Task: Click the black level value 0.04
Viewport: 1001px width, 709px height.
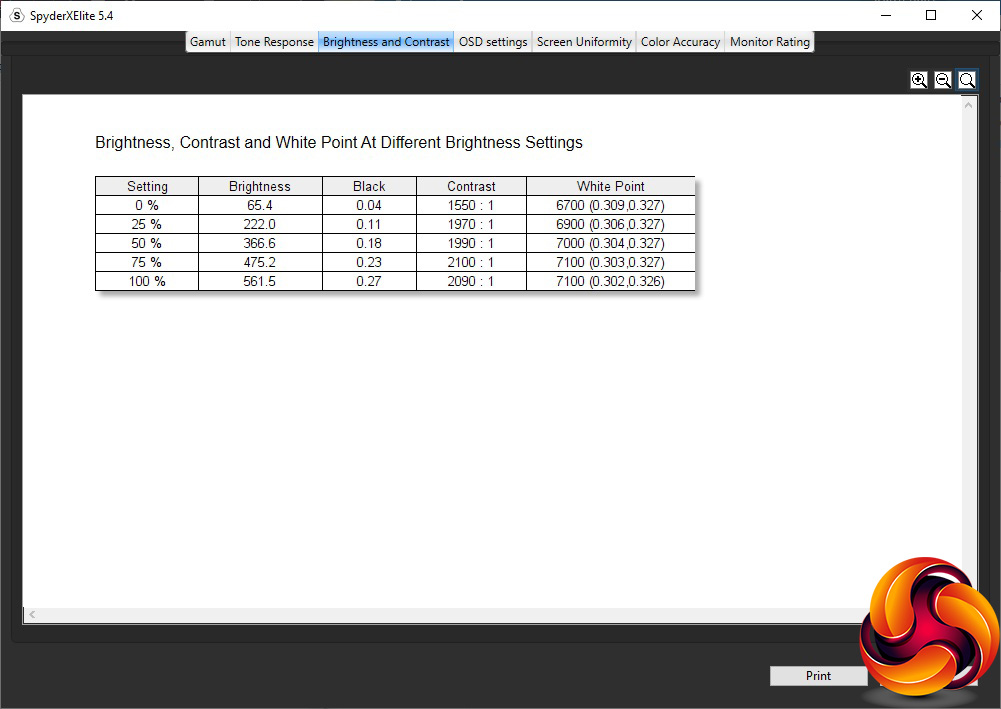Action: [x=369, y=205]
